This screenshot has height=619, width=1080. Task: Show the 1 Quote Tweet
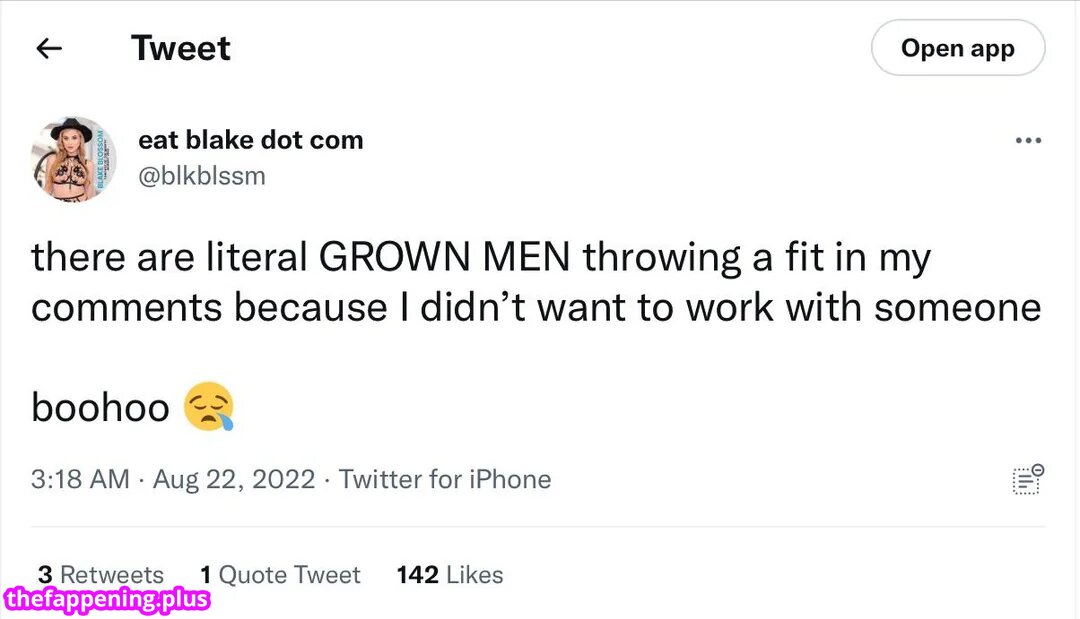[x=280, y=575]
